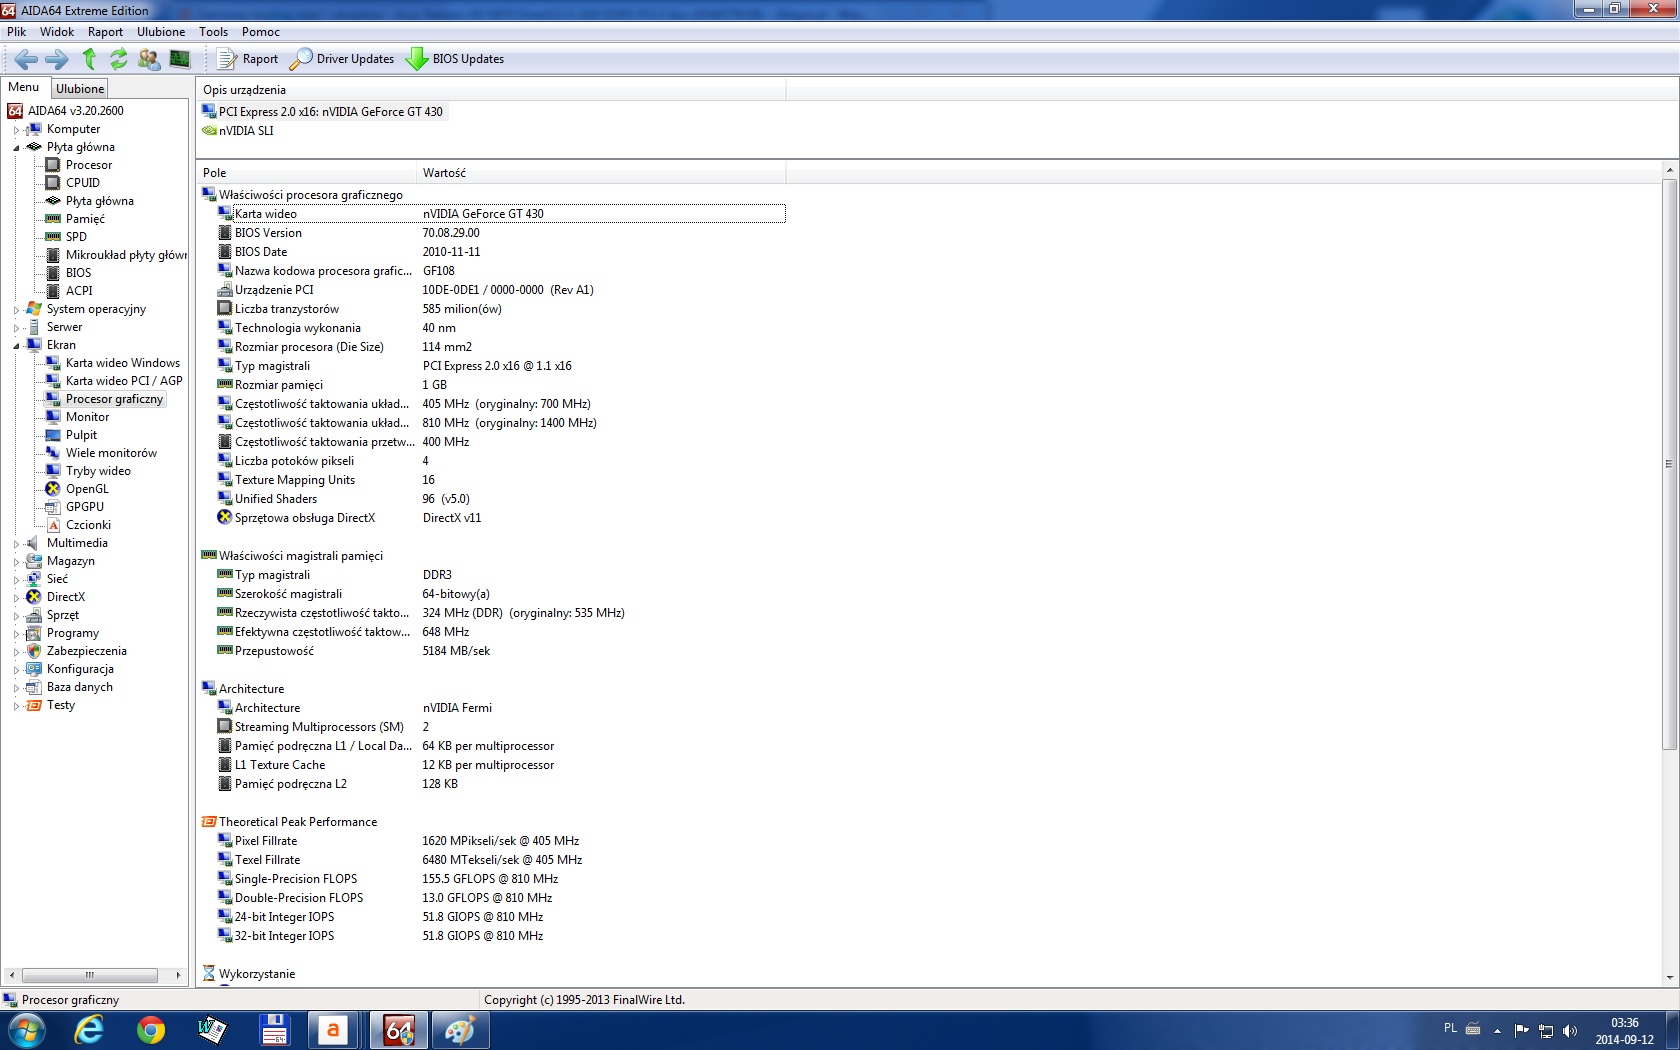This screenshot has width=1680, height=1050.
Task: Expand the Komputer tree node
Action: pos(16,130)
